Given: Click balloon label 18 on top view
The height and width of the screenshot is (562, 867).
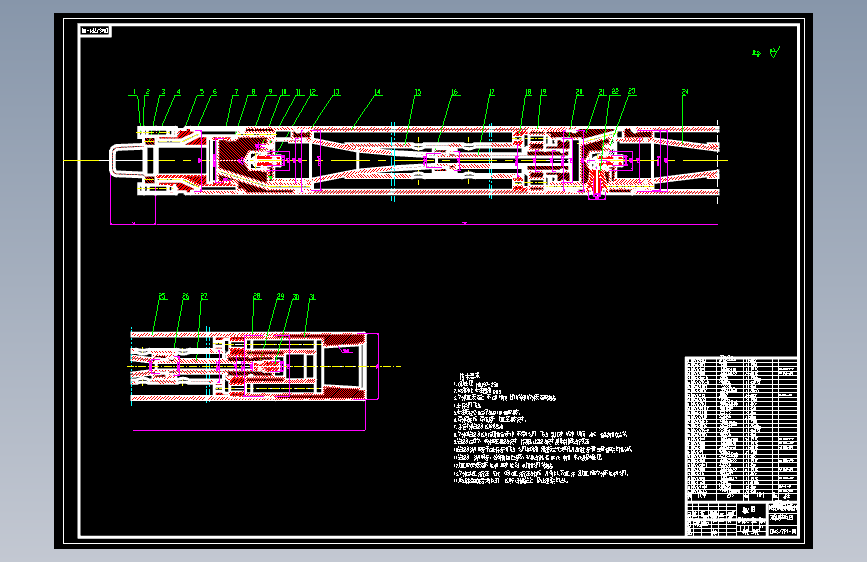Looking at the screenshot, I should [528, 92].
